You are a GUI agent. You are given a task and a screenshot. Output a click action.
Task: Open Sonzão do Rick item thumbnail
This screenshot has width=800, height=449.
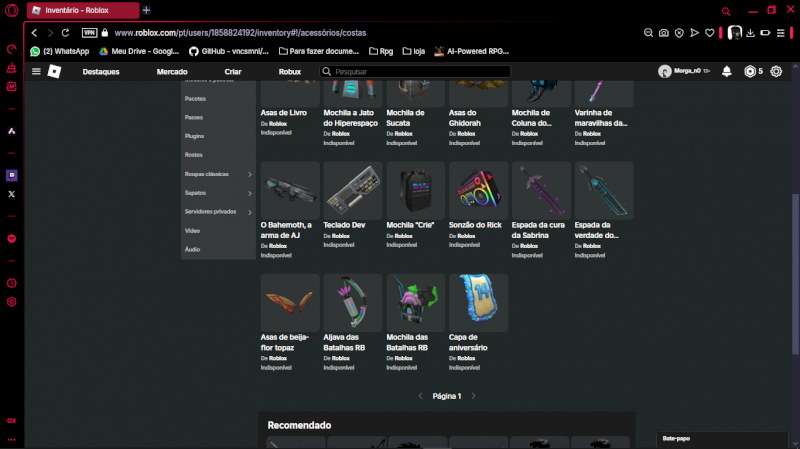[x=478, y=191]
